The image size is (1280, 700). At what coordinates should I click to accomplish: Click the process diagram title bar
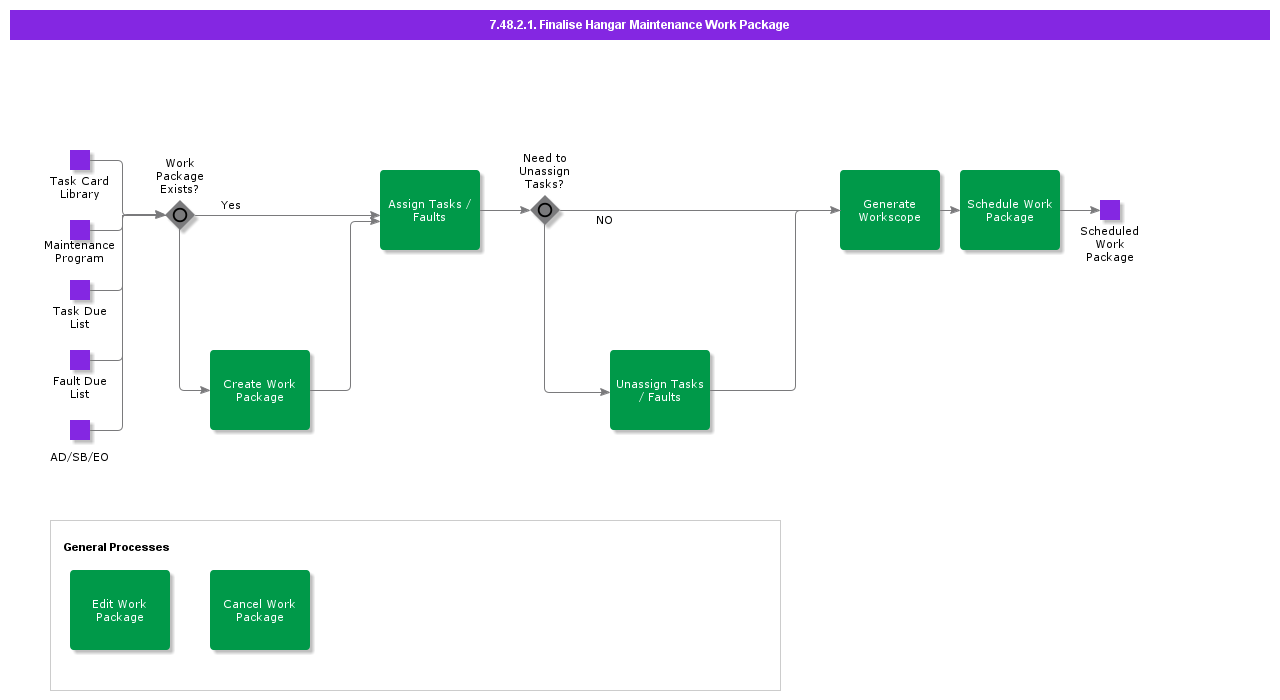coord(639,24)
